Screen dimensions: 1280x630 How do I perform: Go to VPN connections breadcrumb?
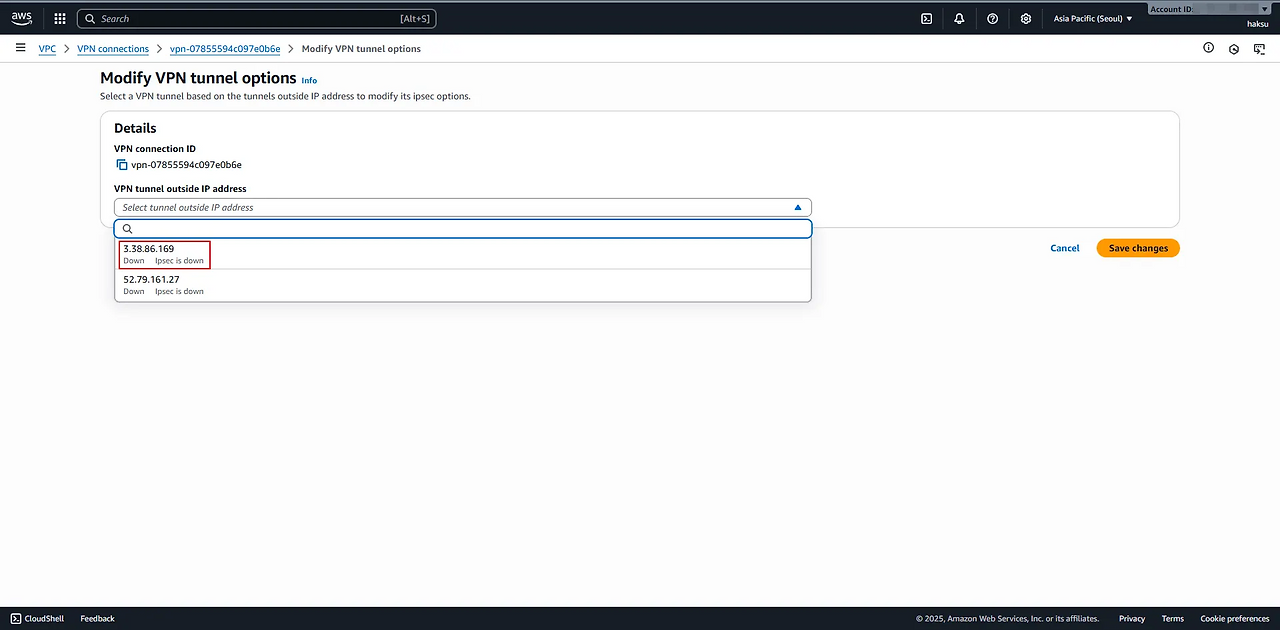pyautogui.click(x=113, y=49)
